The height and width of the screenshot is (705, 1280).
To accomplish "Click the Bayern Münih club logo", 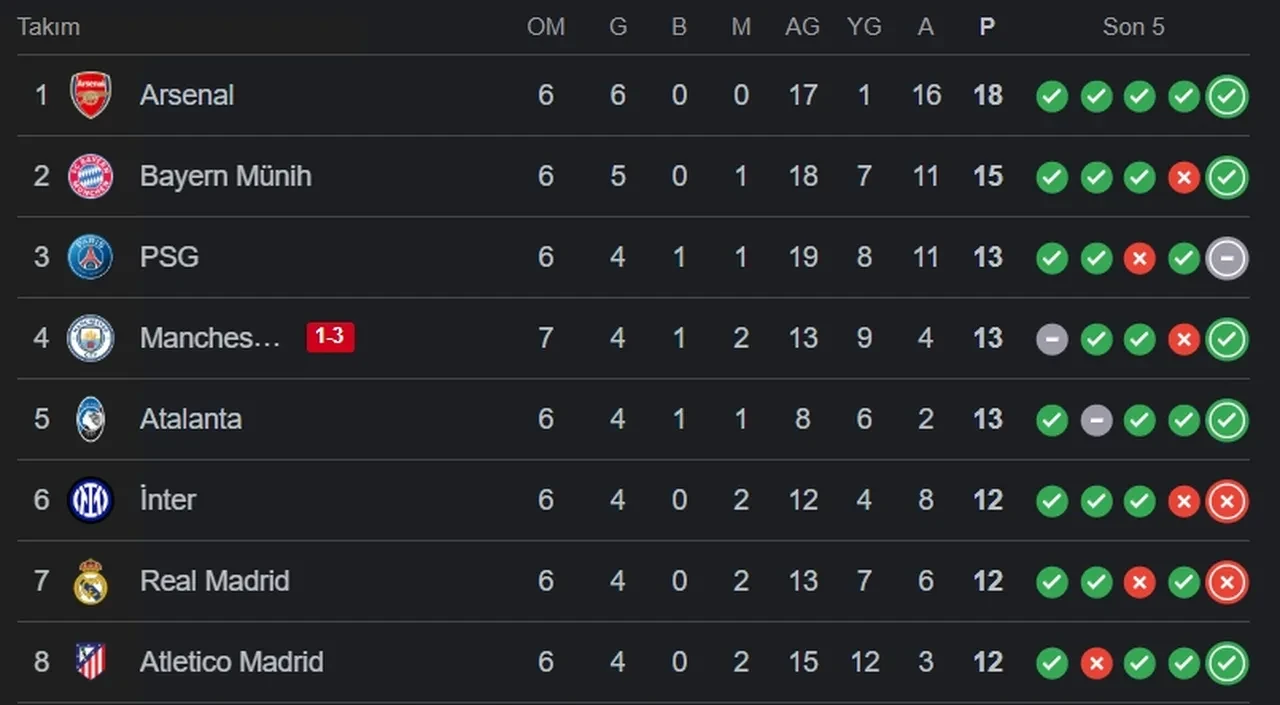I will [90, 177].
